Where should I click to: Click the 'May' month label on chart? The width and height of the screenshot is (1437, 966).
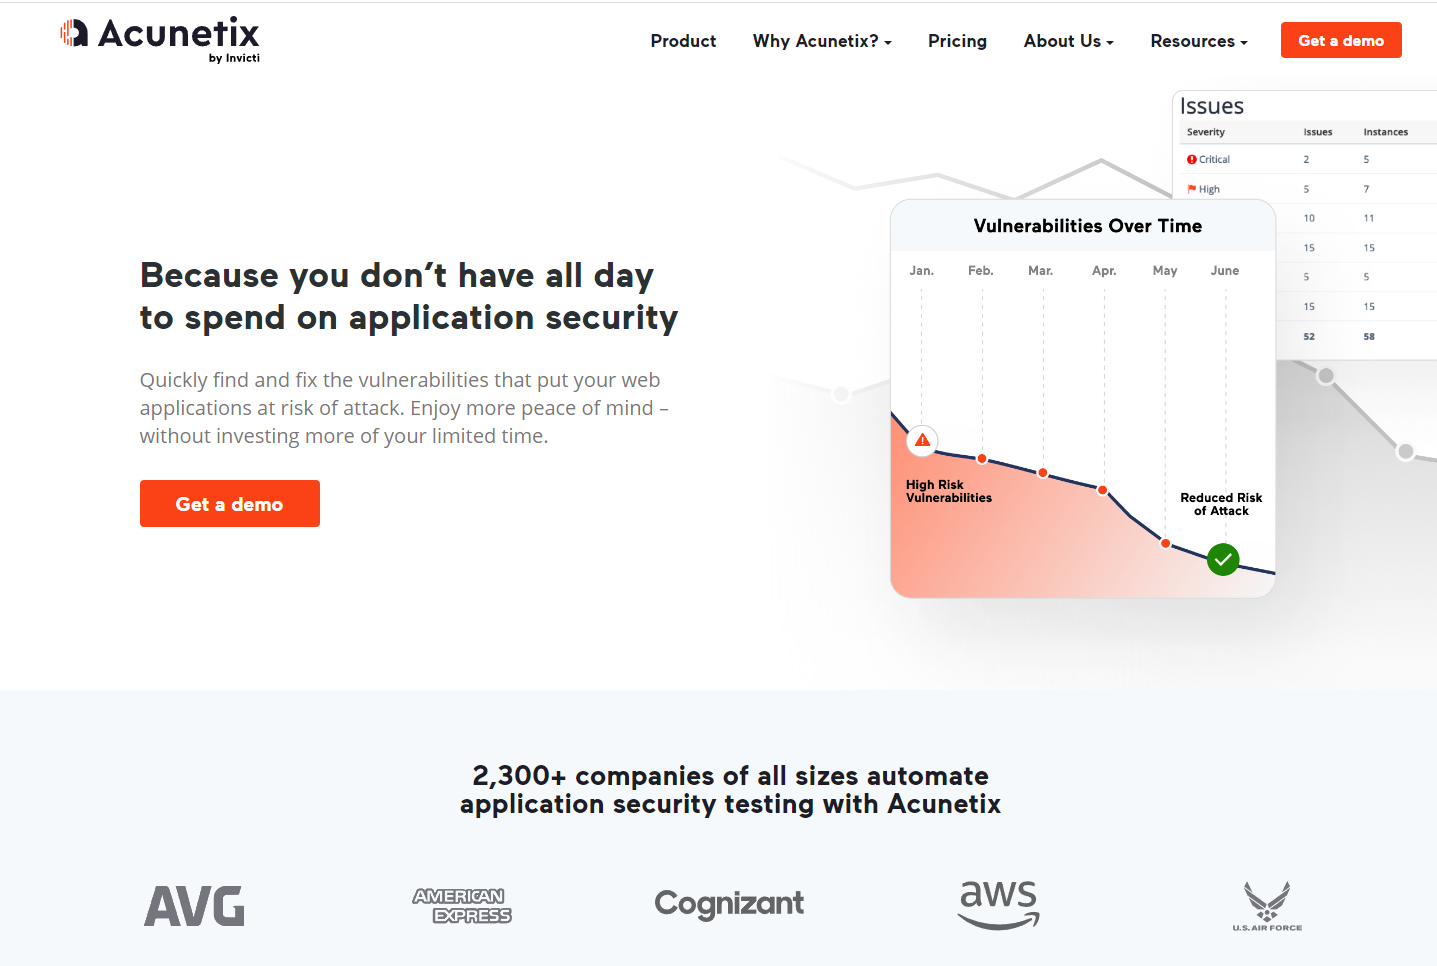(1165, 271)
